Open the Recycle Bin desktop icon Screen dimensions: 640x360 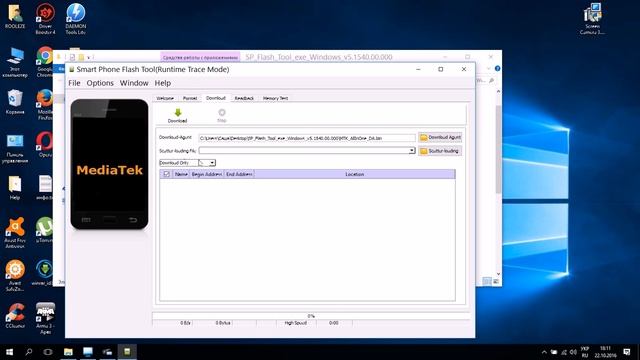click(x=15, y=102)
